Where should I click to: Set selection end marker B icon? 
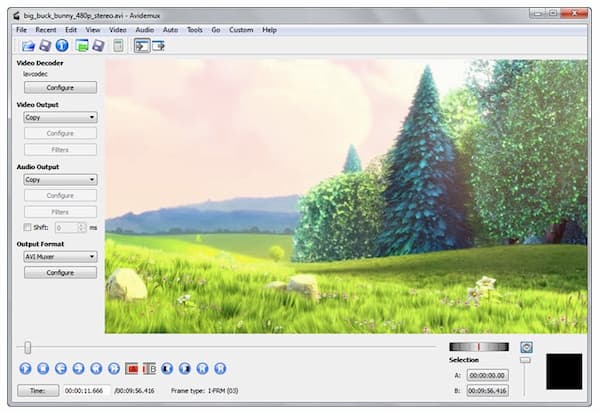pos(149,369)
